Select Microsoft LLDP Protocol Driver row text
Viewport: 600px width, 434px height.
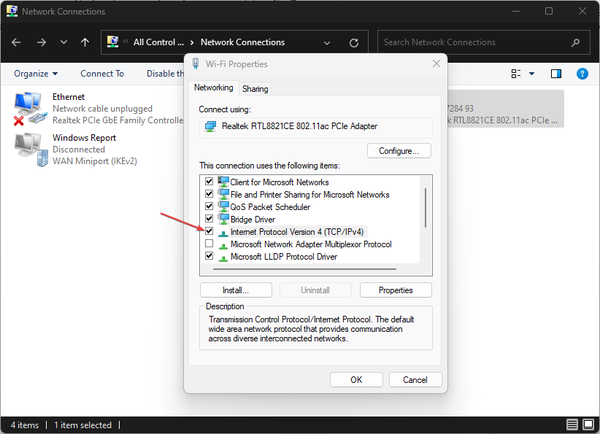coord(284,257)
